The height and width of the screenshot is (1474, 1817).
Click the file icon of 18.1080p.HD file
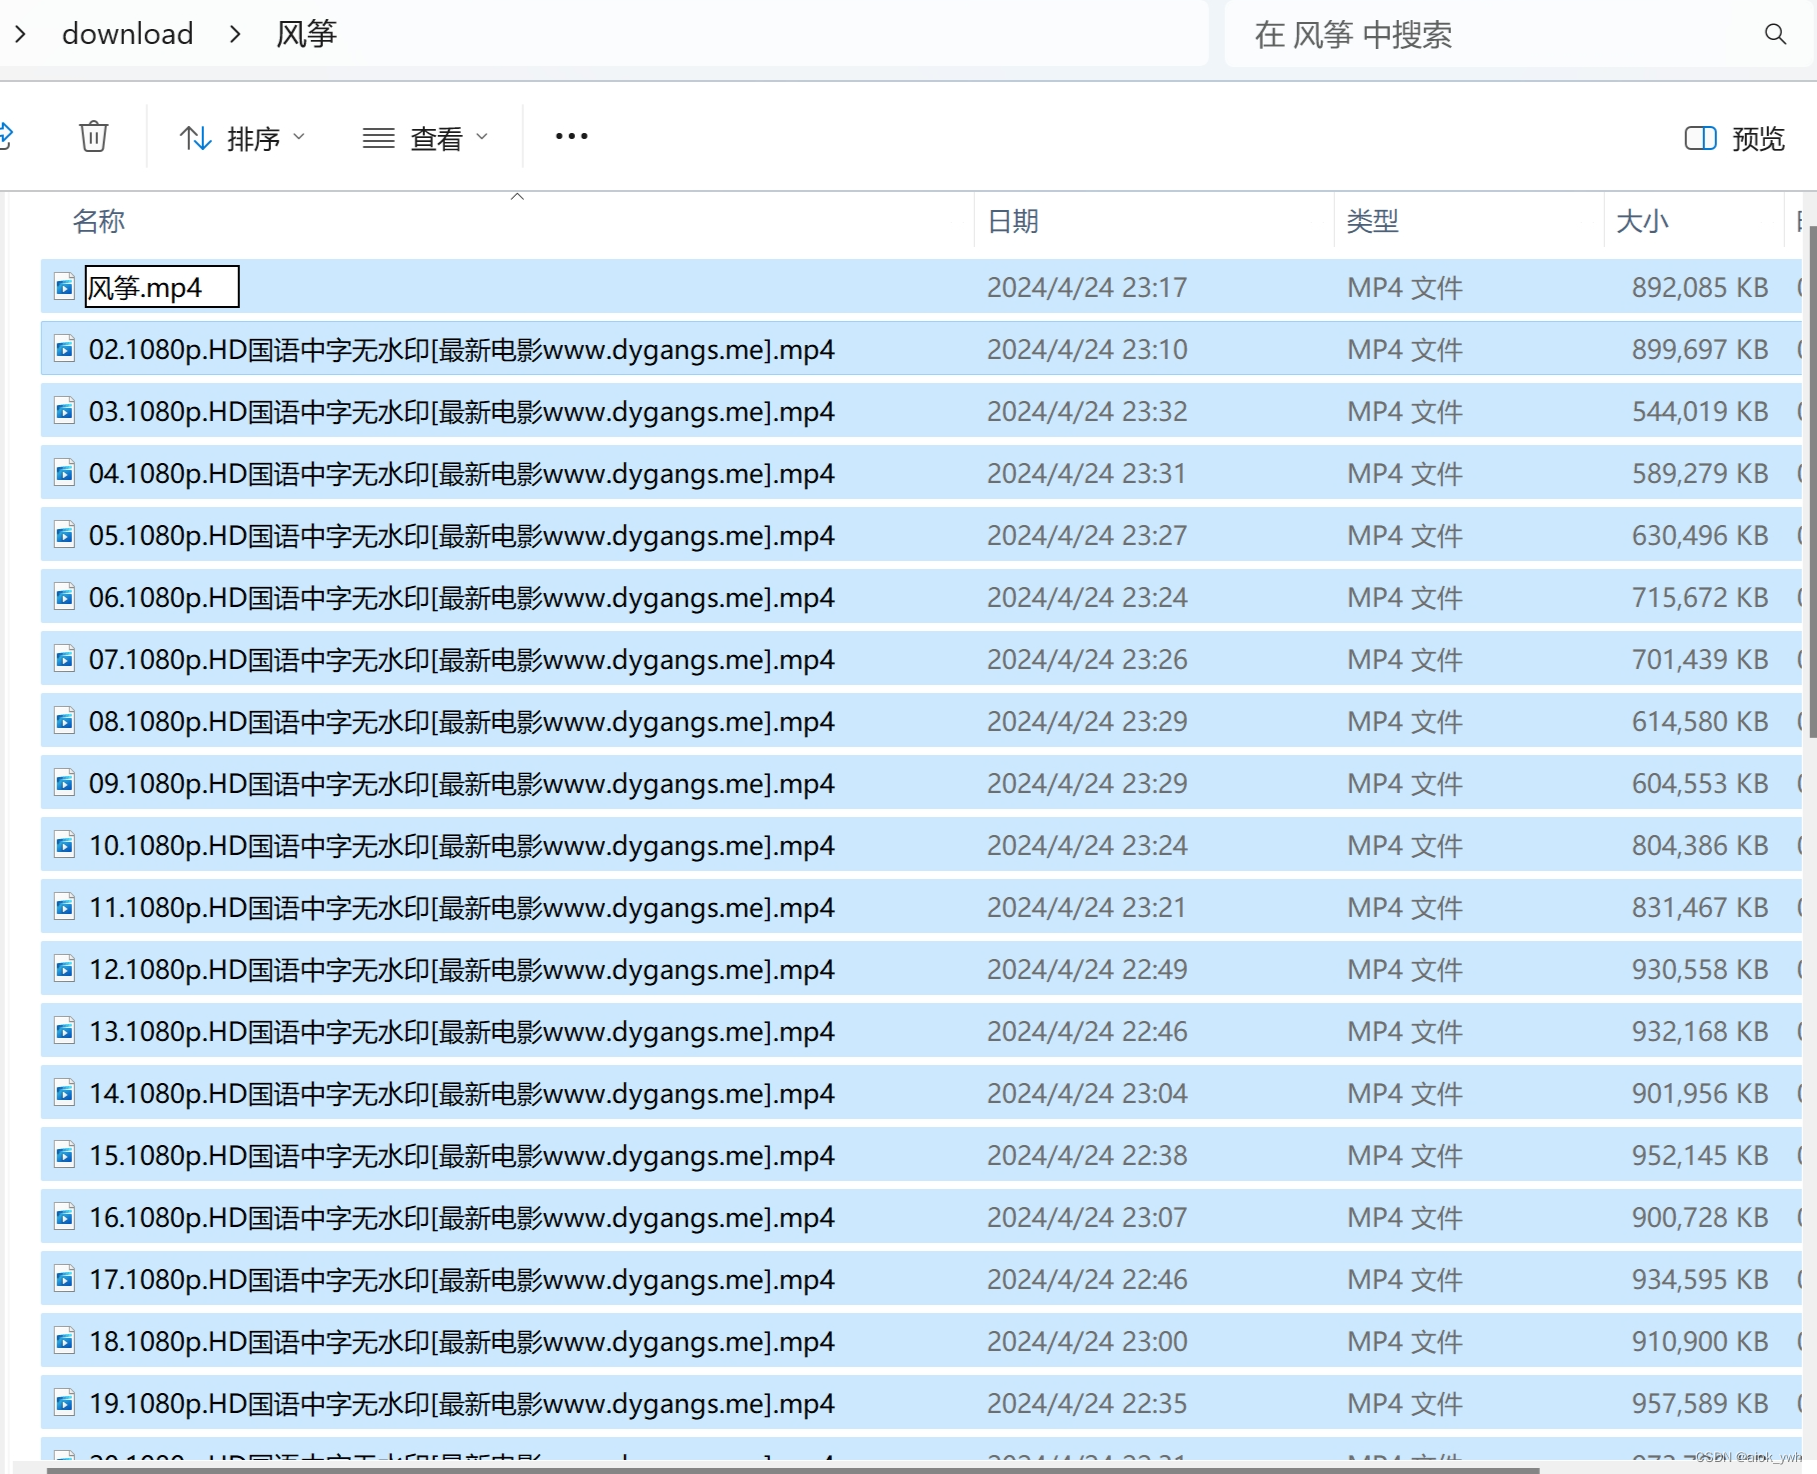[64, 1341]
